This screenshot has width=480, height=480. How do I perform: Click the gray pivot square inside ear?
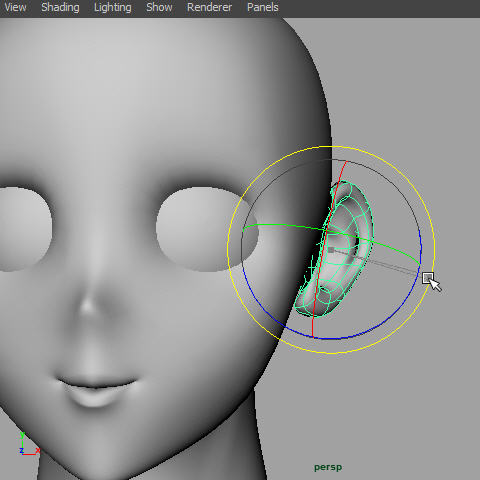[x=331, y=250]
